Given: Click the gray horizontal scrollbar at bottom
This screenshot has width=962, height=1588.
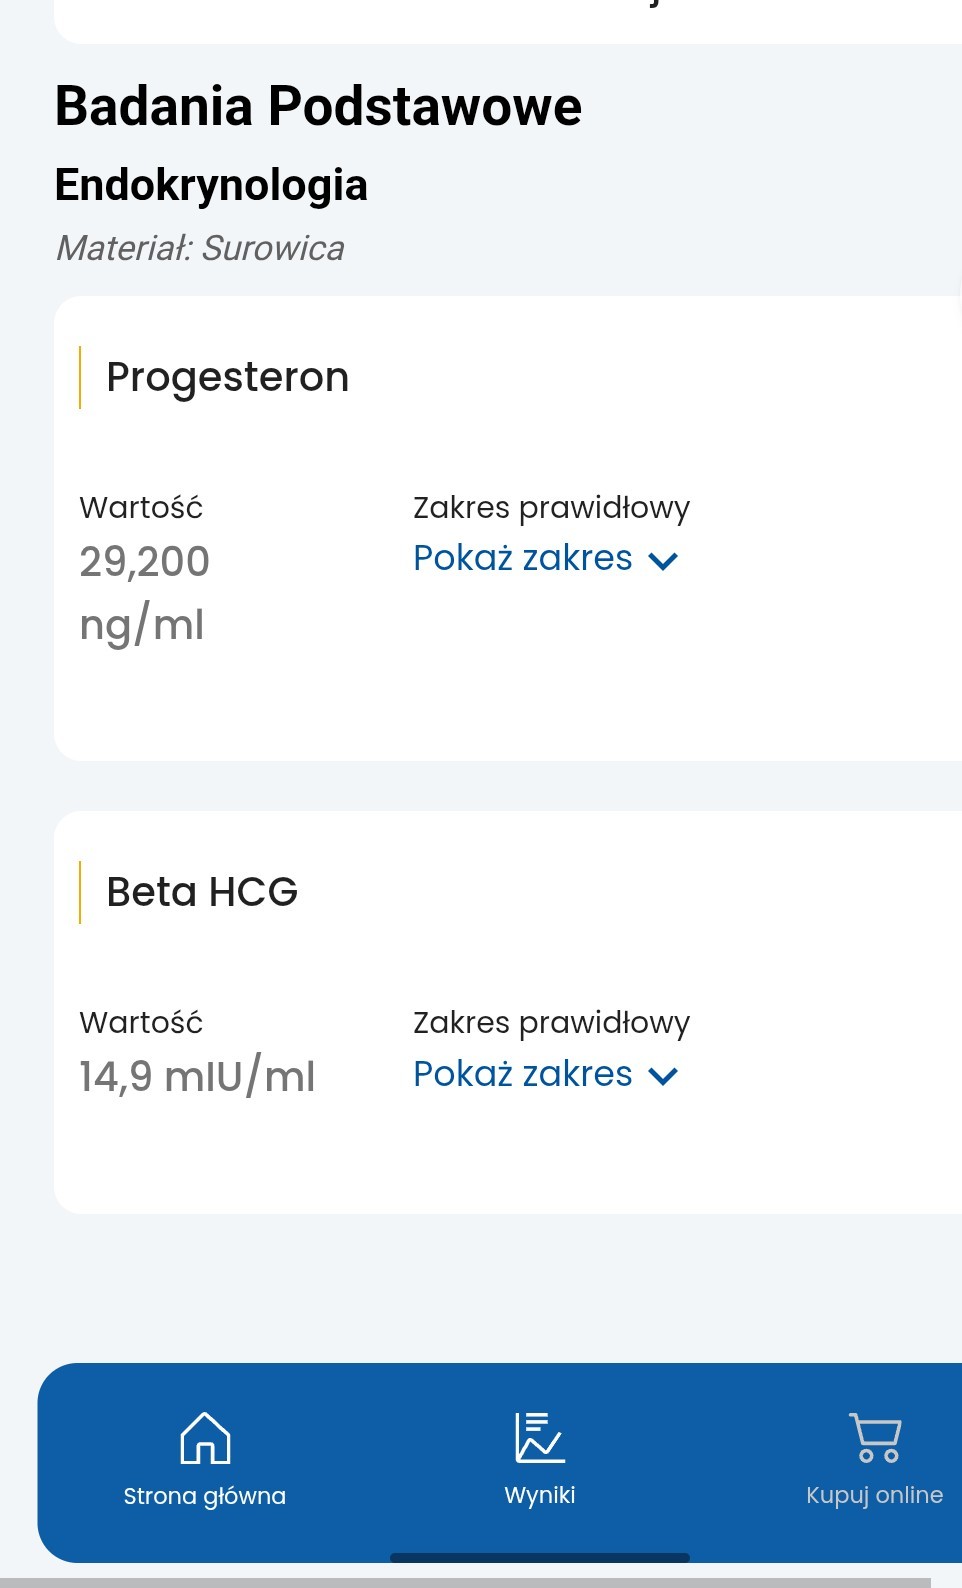Looking at the screenshot, I should pos(465,1582).
